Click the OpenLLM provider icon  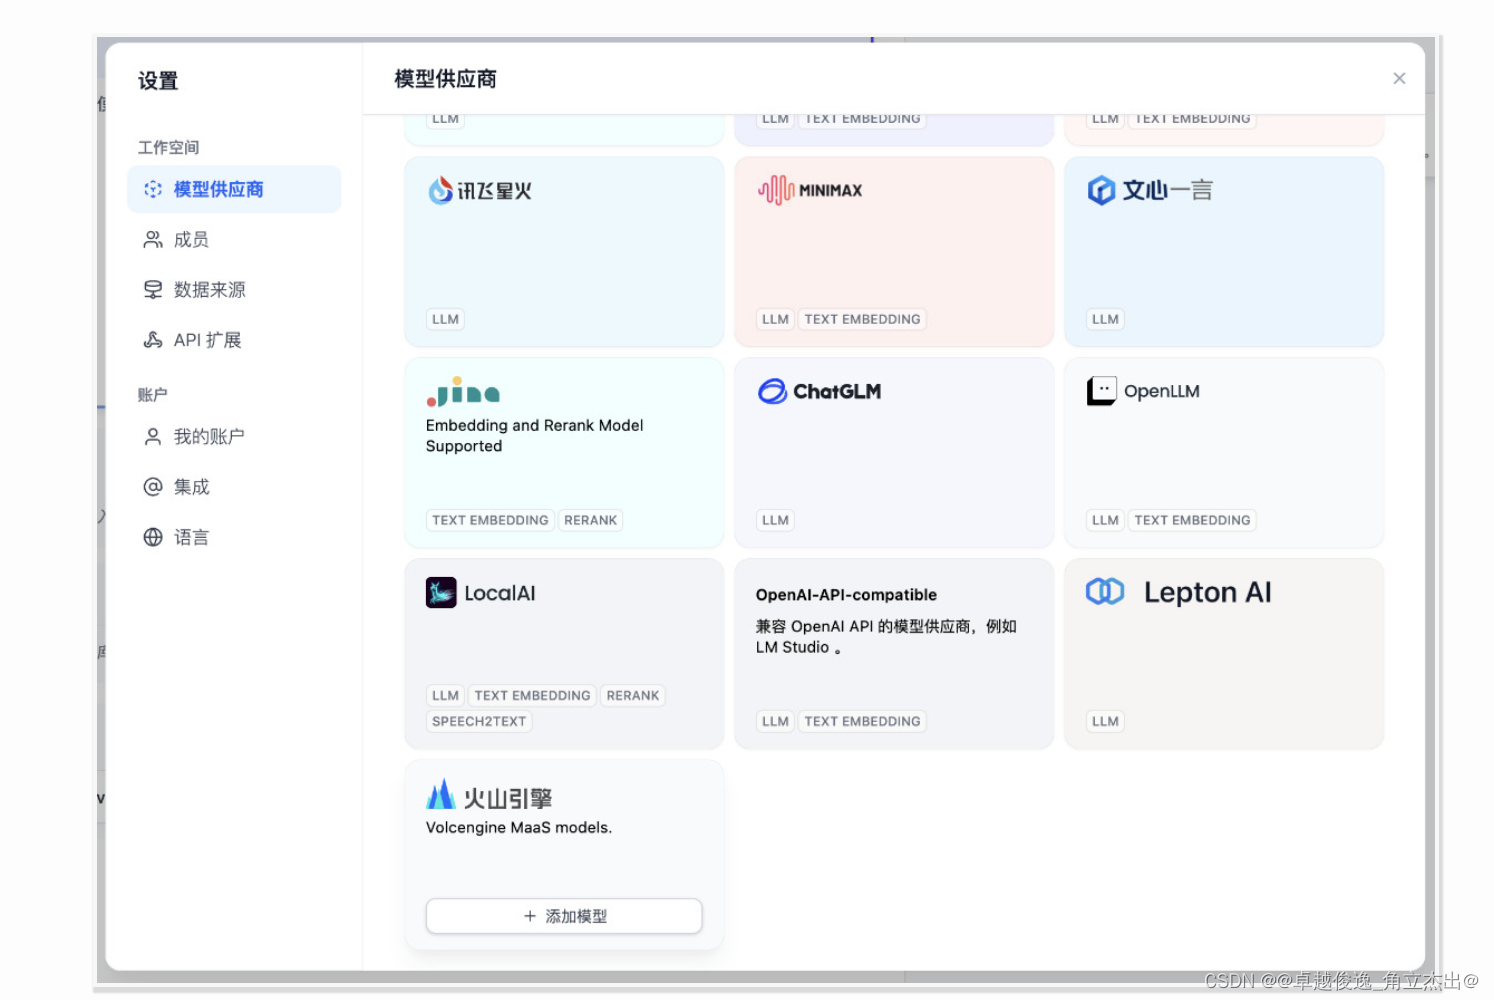1101,391
